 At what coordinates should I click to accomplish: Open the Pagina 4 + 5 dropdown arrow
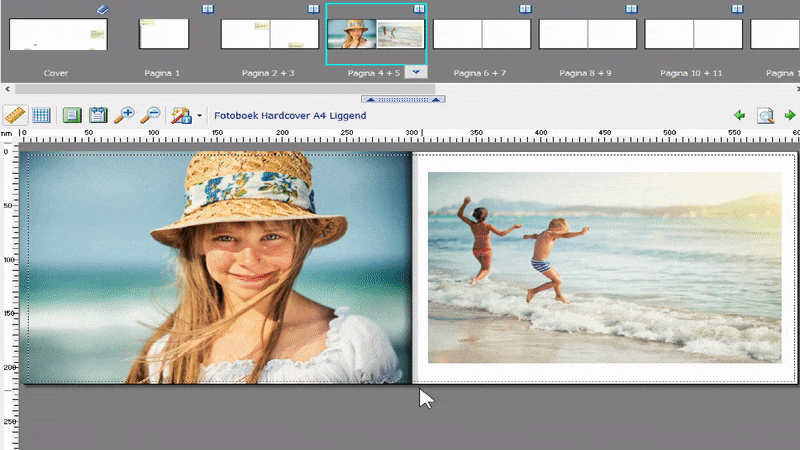click(x=418, y=72)
